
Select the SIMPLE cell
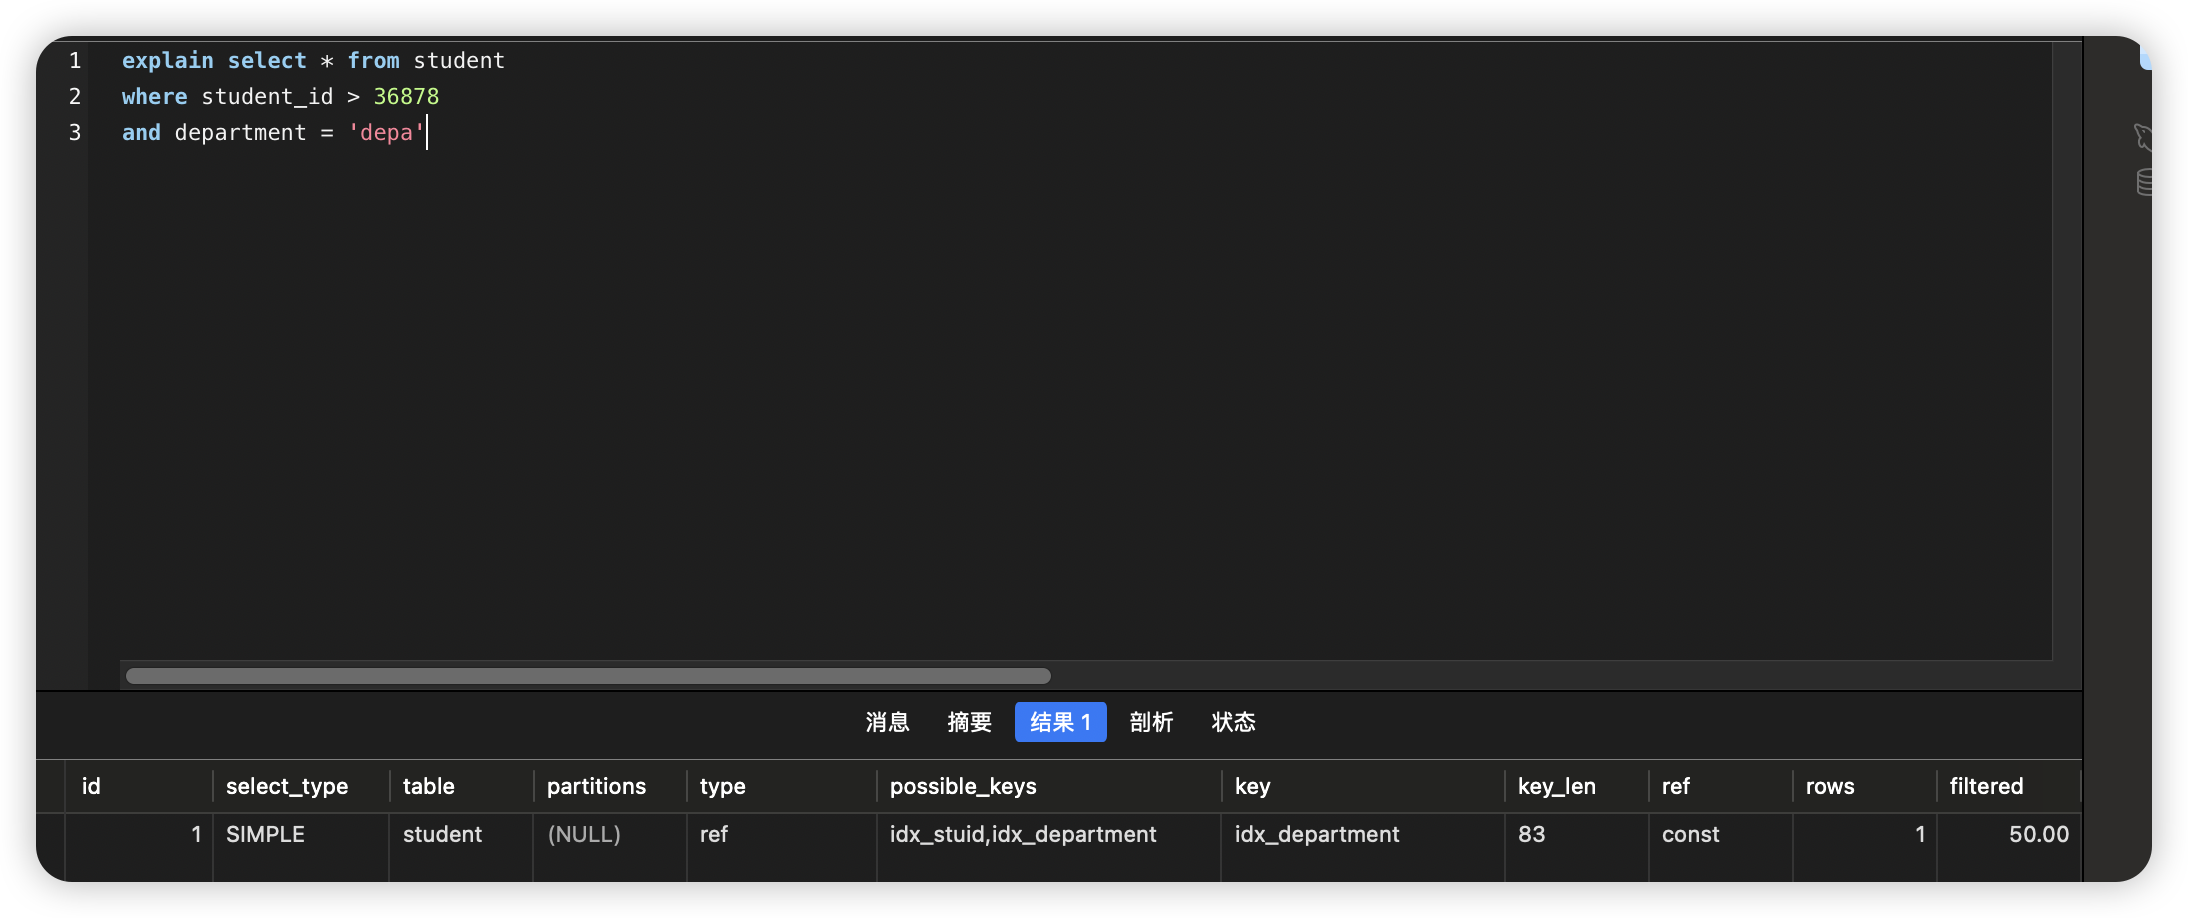(300, 834)
